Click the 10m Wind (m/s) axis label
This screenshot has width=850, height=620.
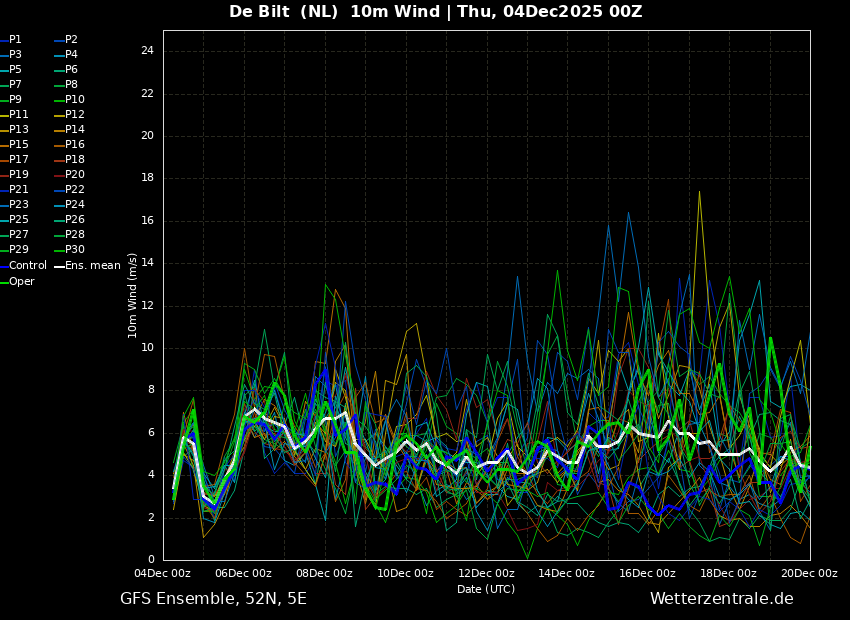pos(133,295)
